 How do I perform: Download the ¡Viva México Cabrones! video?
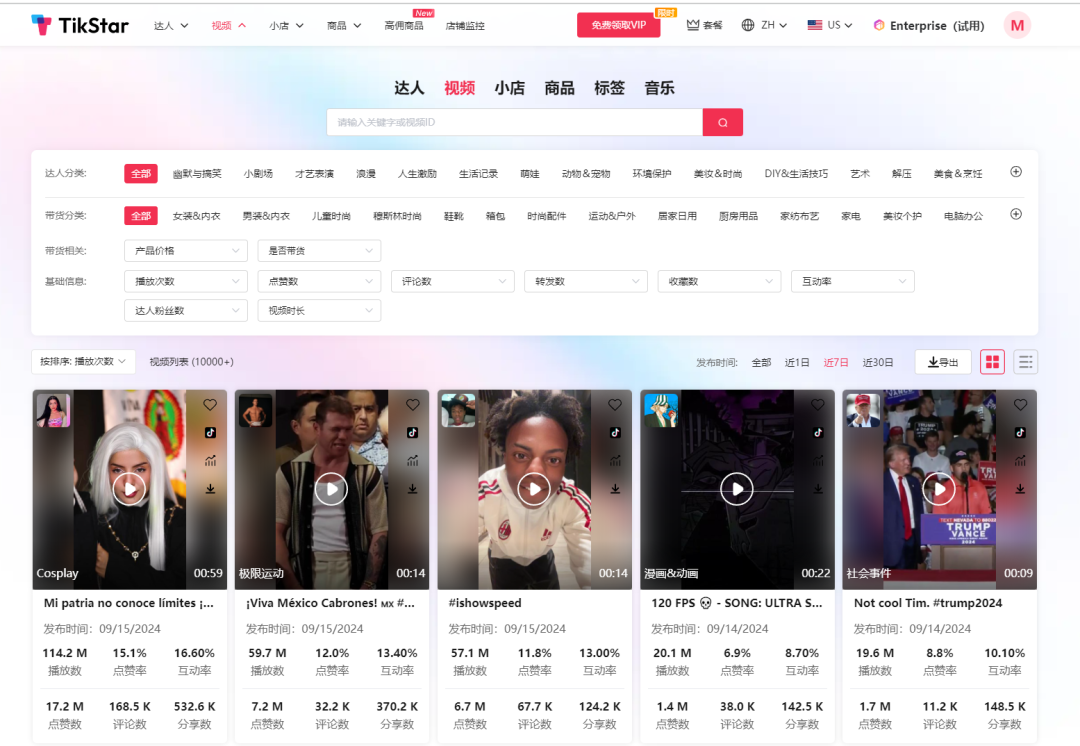pyautogui.click(x=412, y=489)
